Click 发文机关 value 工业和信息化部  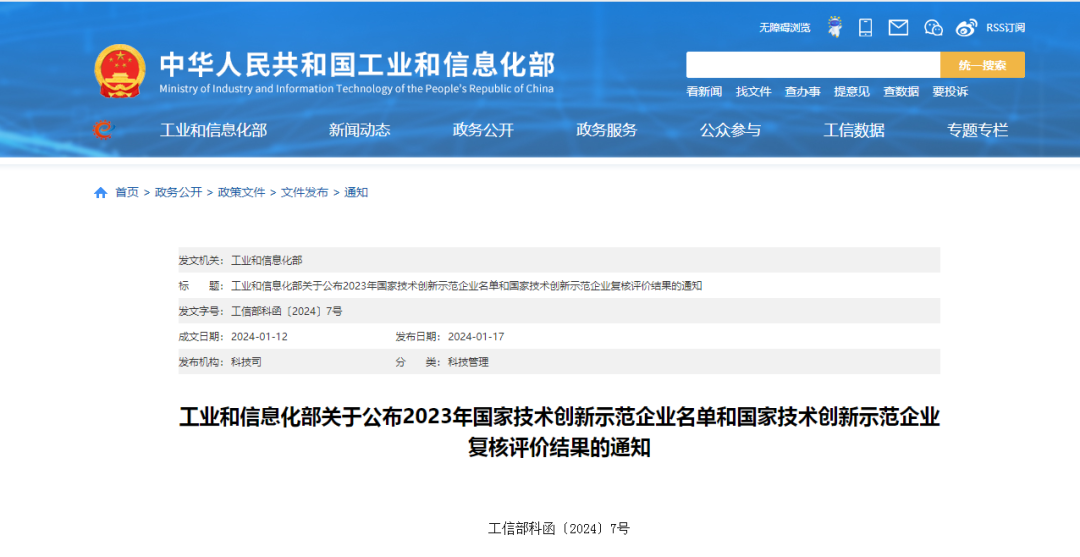(267, 260)
